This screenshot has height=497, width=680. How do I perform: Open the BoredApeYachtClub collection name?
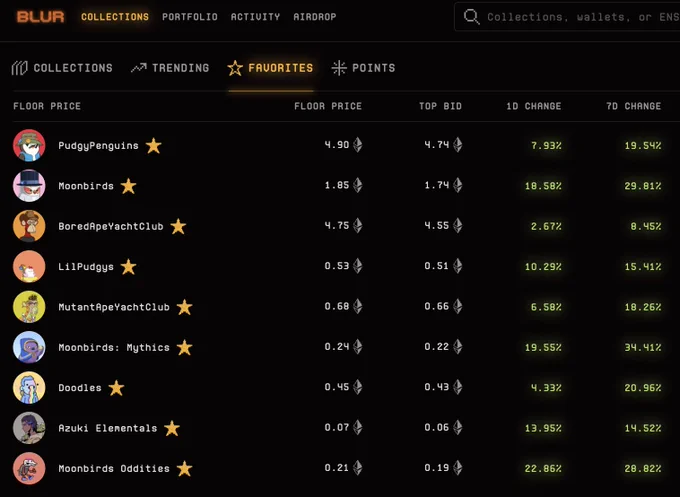pos(111,226)
